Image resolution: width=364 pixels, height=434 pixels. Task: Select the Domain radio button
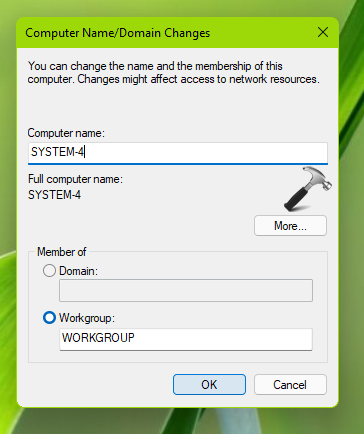pyautogui.click(x=49, y=270)
